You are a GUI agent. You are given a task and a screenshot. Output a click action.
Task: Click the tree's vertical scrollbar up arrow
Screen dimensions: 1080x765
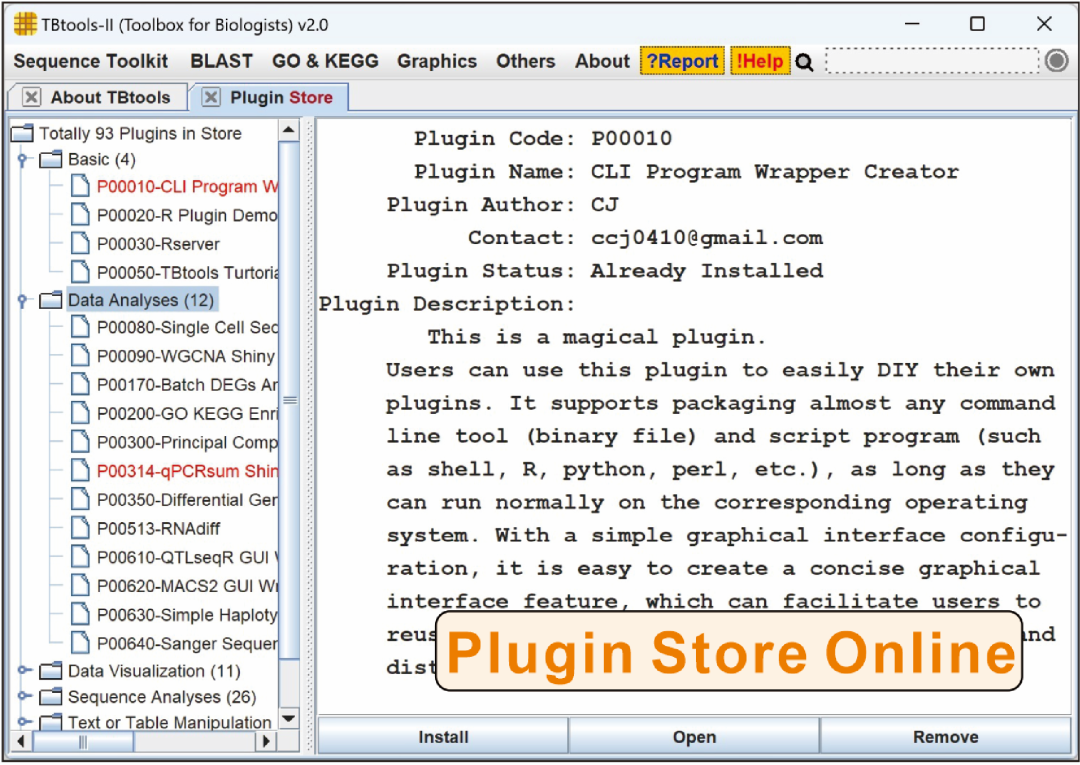tap(289, 129)
